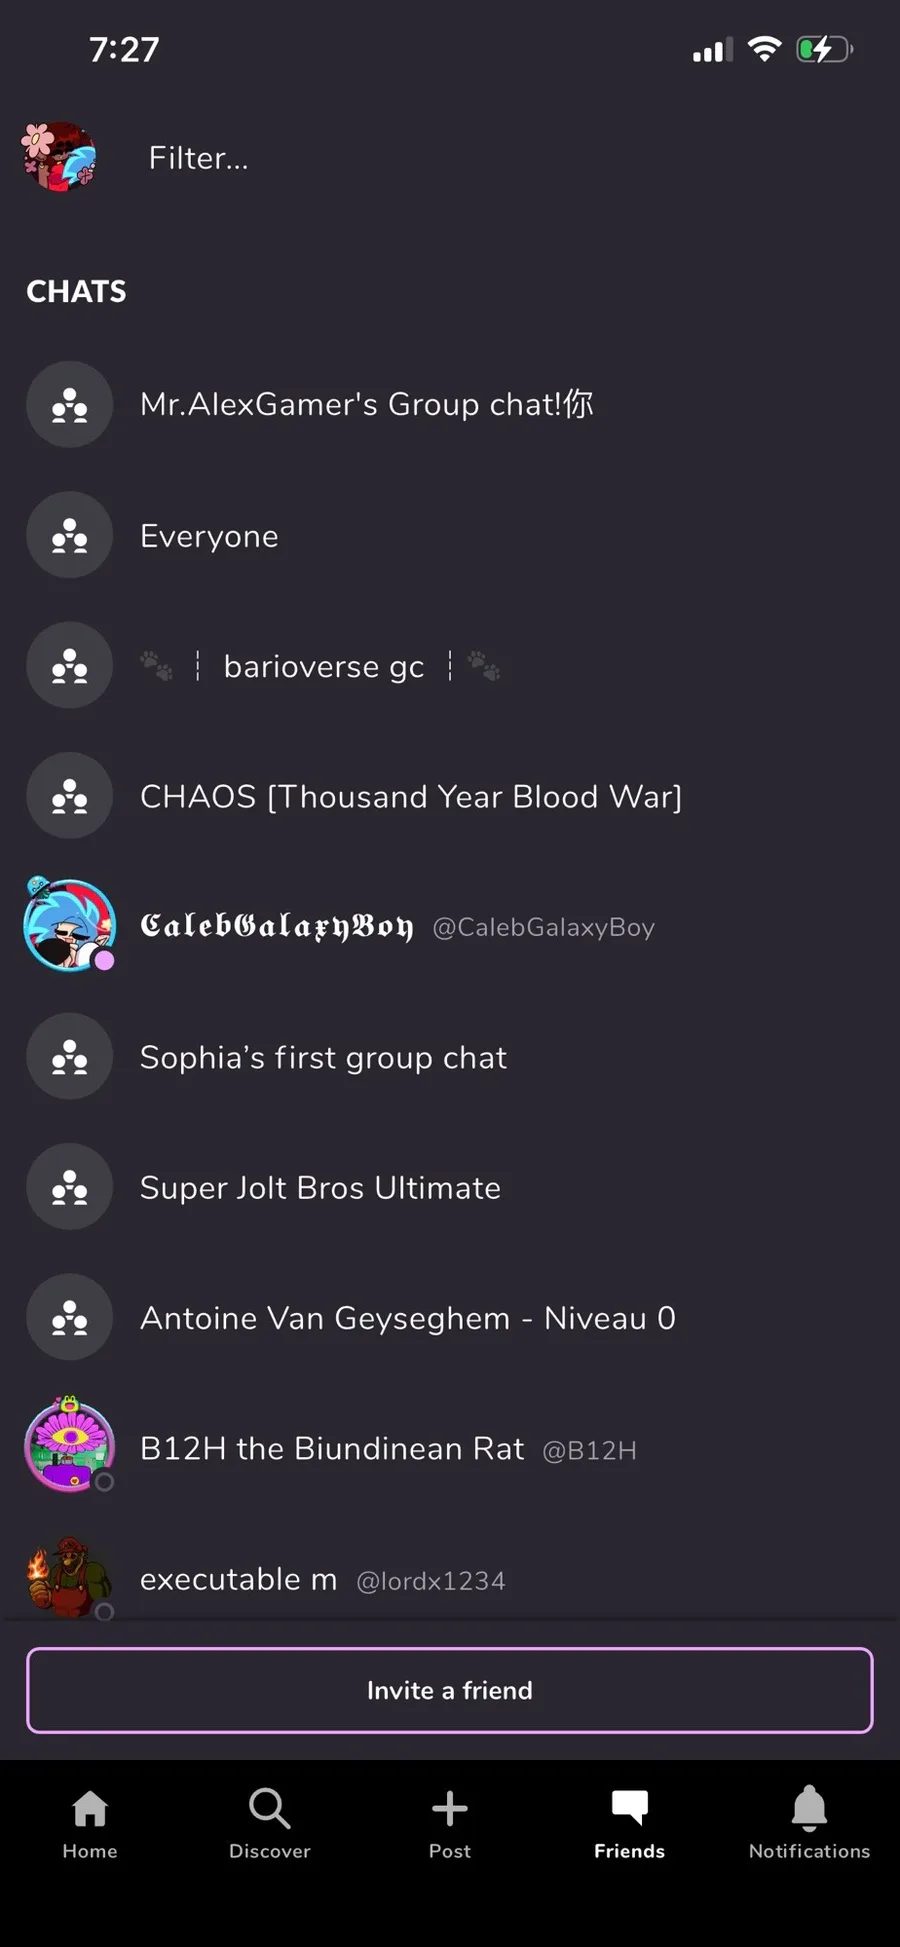Open Super Jolt Bros Ultimate chat

click(320, 1188)
